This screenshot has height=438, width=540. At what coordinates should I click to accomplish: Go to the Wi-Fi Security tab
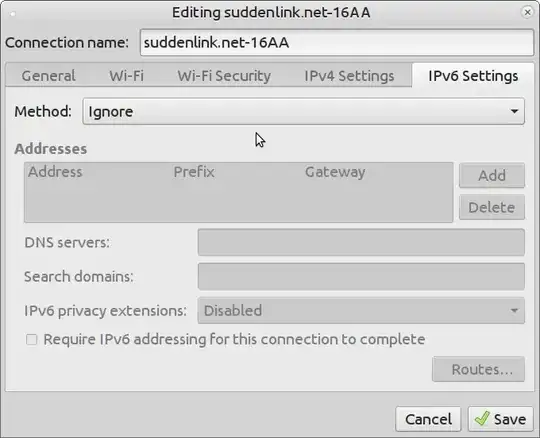pos(224,76)
